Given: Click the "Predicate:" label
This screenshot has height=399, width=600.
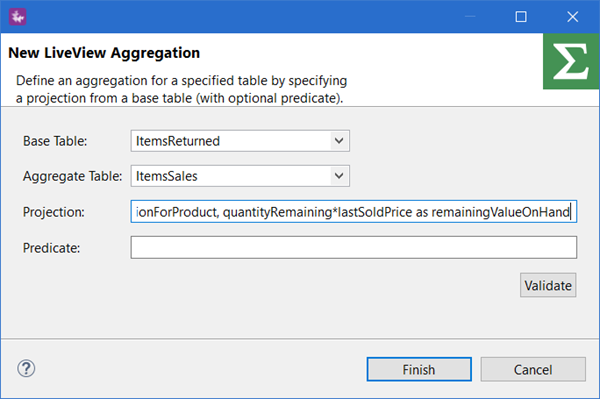Looking at the screenshot, I should pos(52,248).
